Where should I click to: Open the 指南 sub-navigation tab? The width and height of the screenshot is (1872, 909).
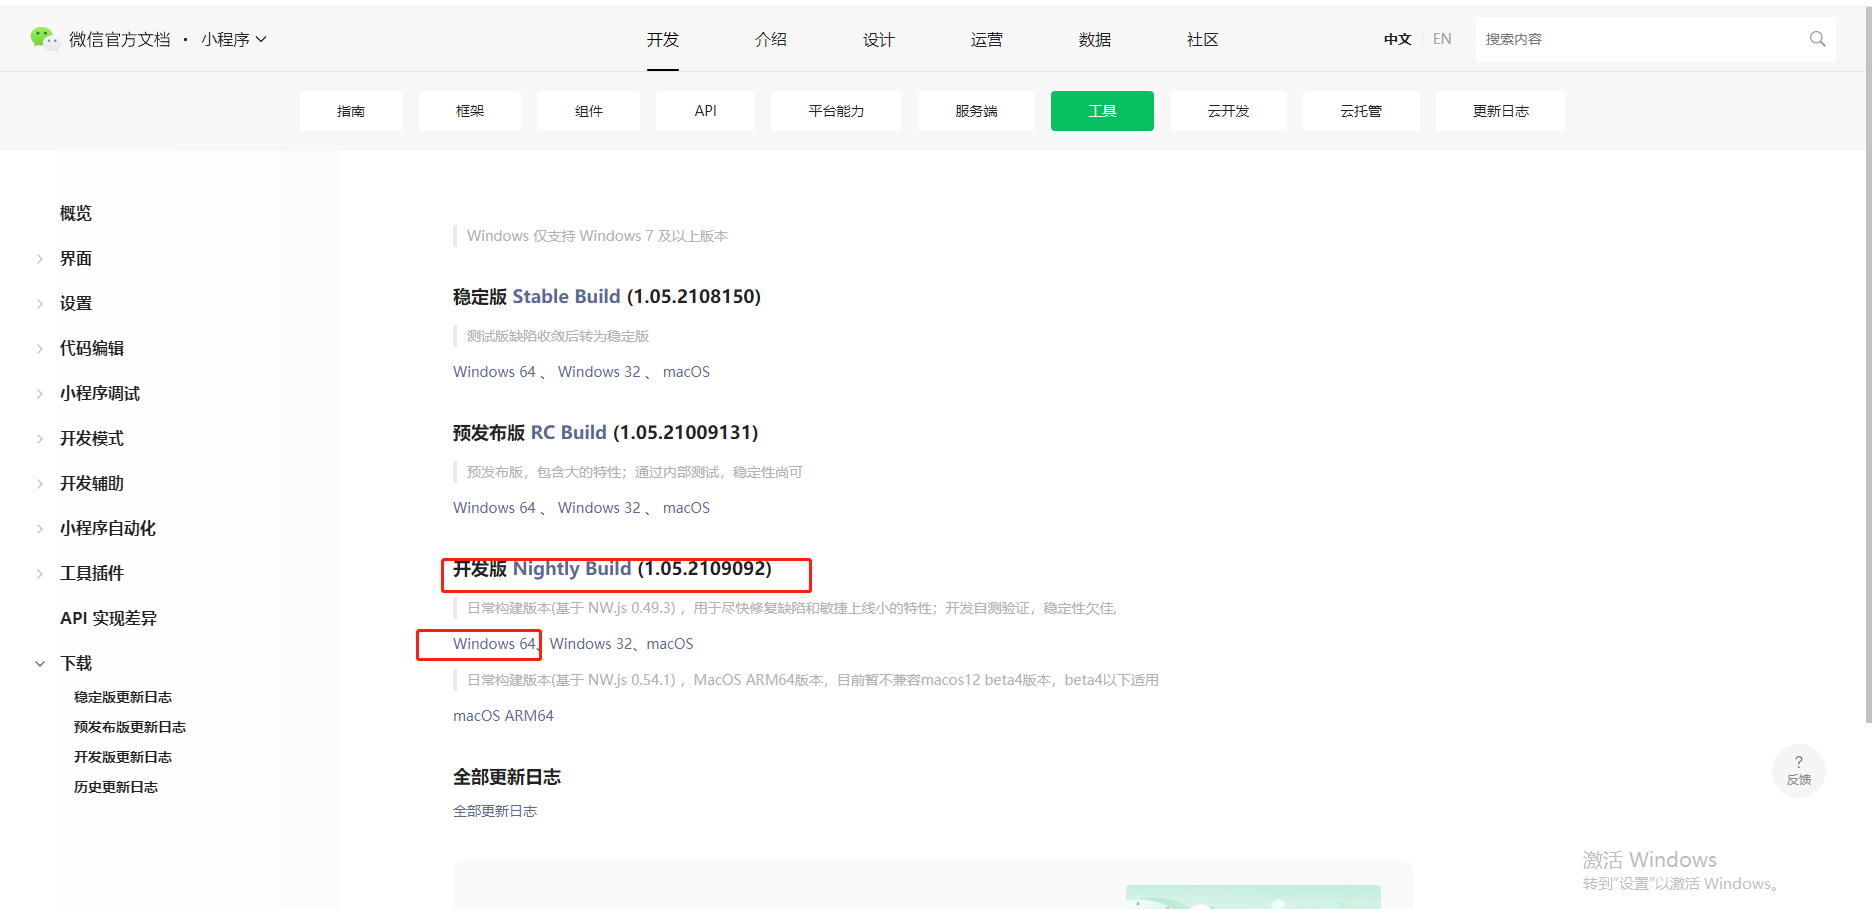(351, 111)
